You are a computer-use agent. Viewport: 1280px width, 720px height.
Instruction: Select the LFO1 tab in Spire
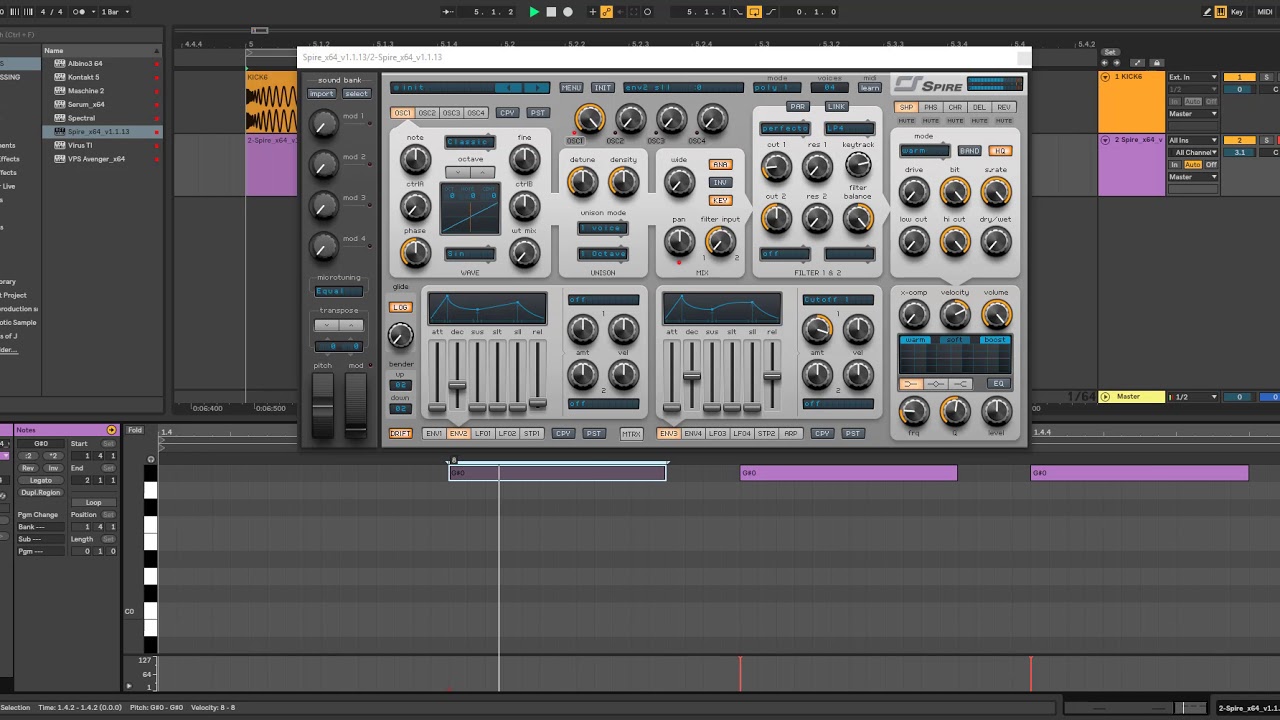(x=484, y=434)
